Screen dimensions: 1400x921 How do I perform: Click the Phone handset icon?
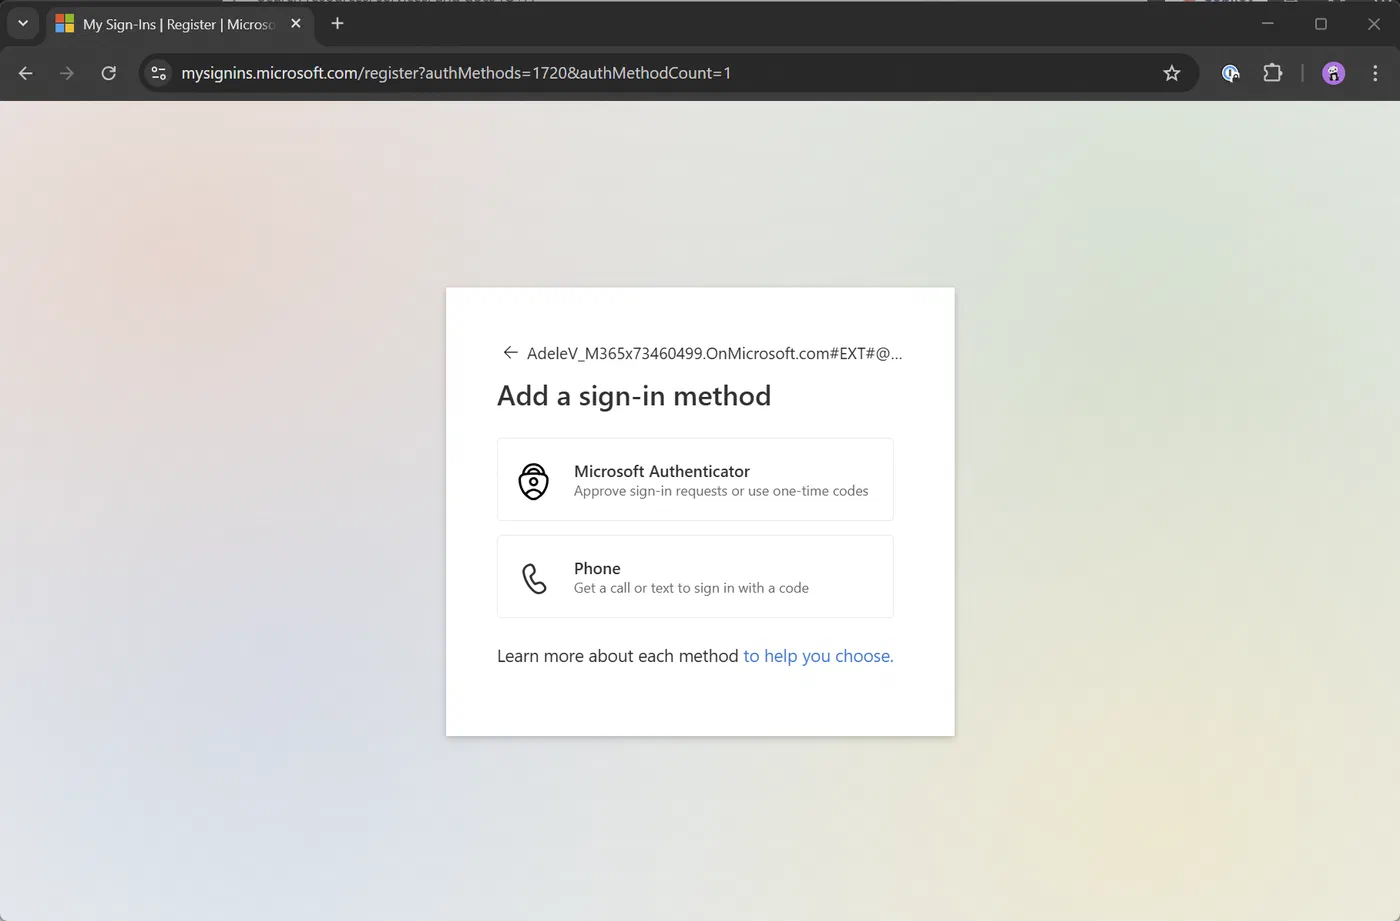coord(535,578)
